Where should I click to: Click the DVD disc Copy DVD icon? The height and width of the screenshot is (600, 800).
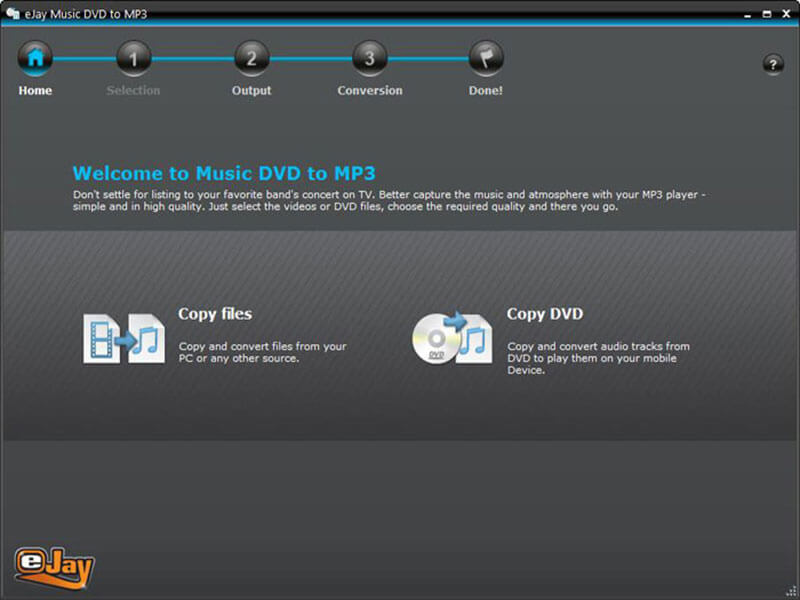452,338
